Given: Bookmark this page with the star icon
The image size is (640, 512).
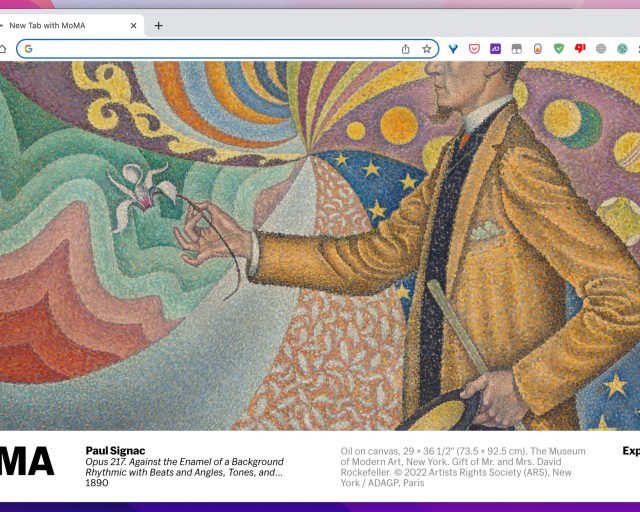Looking at the screenshot, I should tap(427, 49).
